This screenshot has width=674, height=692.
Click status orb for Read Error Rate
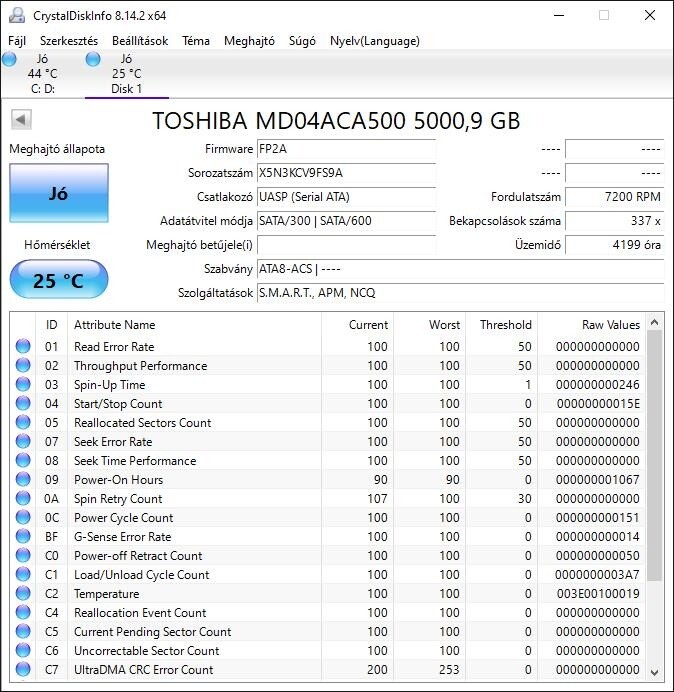[23, 346]
